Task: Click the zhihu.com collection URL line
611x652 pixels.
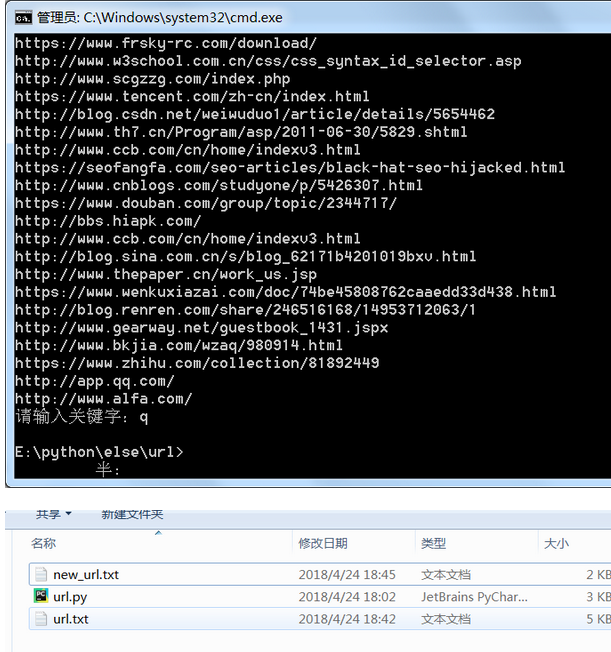Action: tap(197, 363)
